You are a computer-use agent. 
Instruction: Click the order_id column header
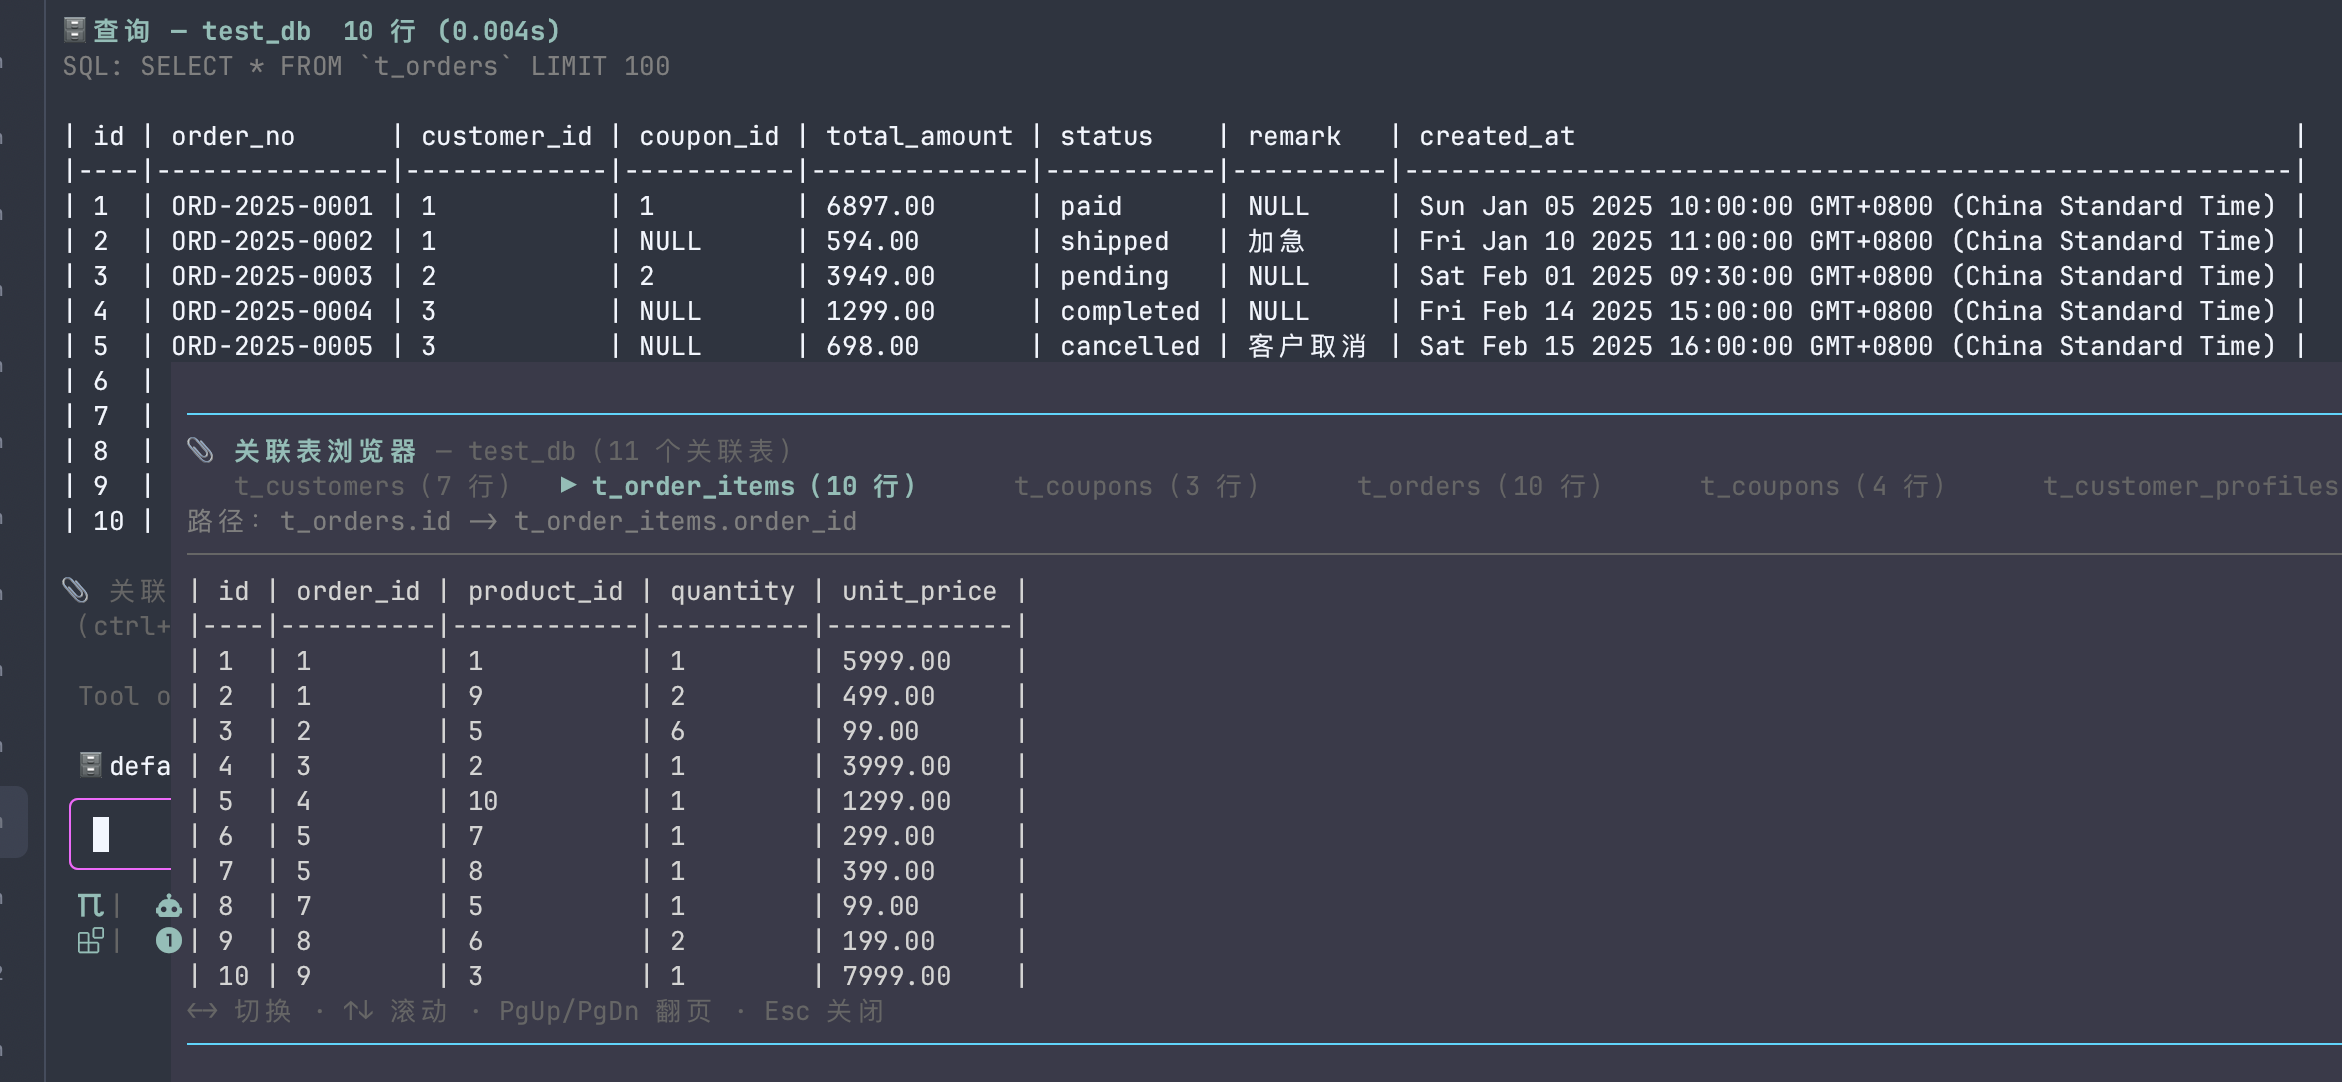pos(358,591)
